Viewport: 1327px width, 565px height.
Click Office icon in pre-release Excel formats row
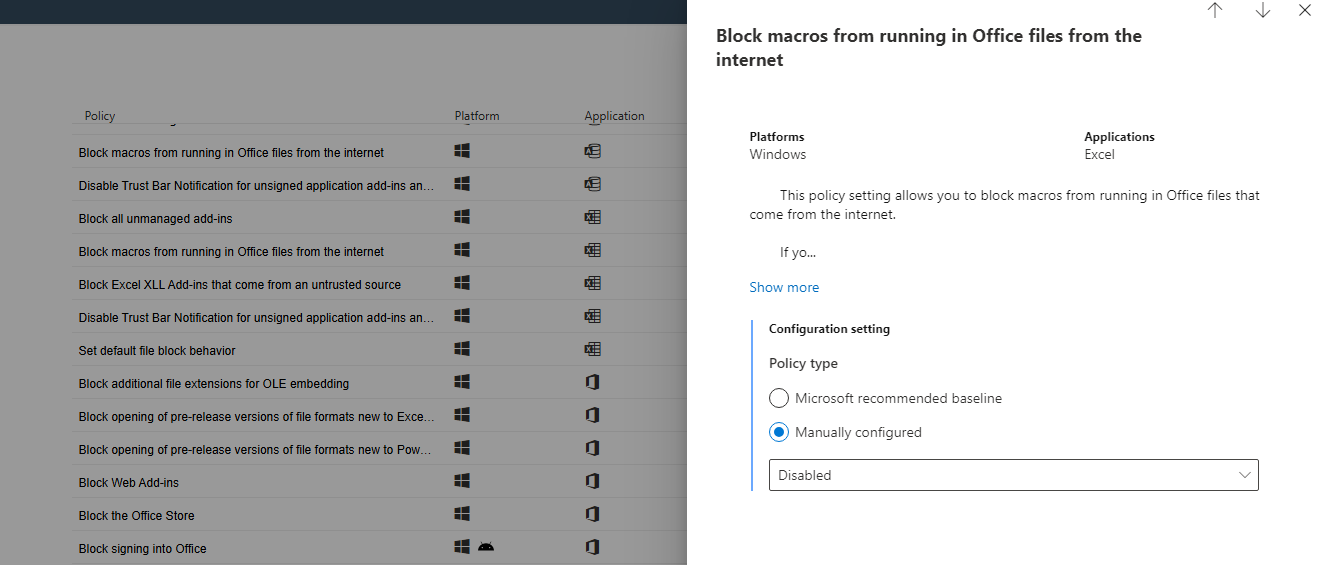[x=592, y=416]
